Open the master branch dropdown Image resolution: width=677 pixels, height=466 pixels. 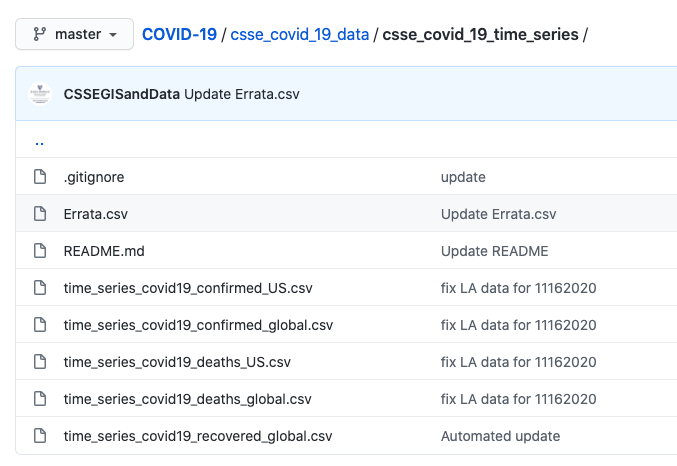click(x=74, y=34)
